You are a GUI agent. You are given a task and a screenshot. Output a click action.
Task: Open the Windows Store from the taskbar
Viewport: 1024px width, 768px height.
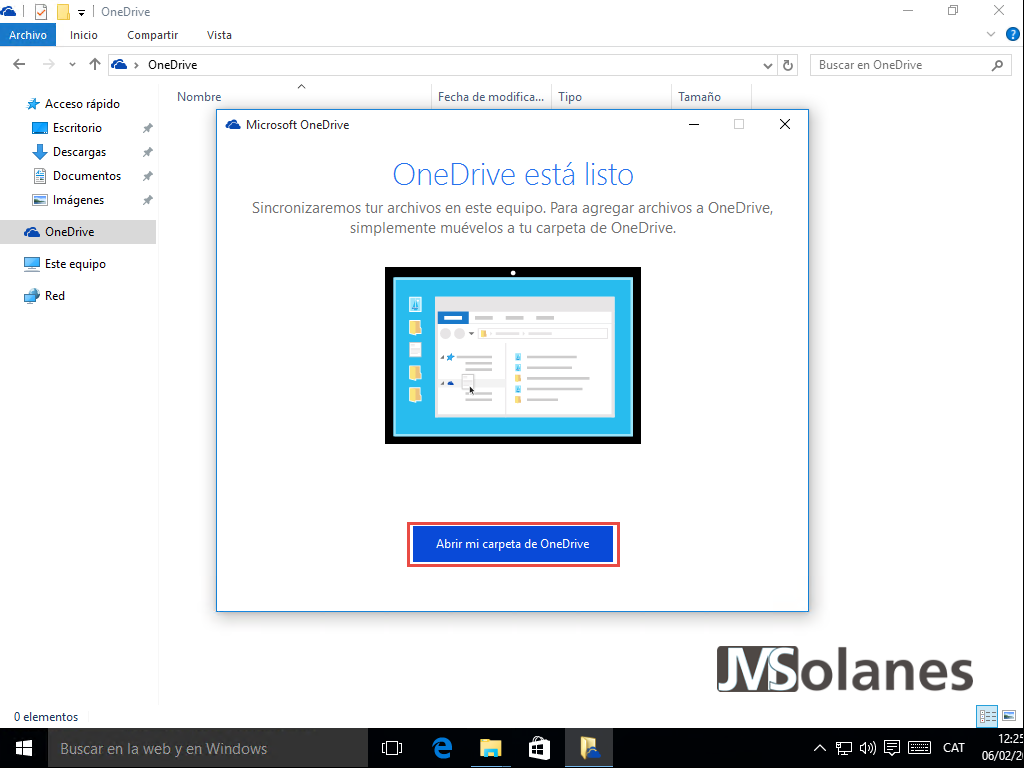tap(539, 748)
